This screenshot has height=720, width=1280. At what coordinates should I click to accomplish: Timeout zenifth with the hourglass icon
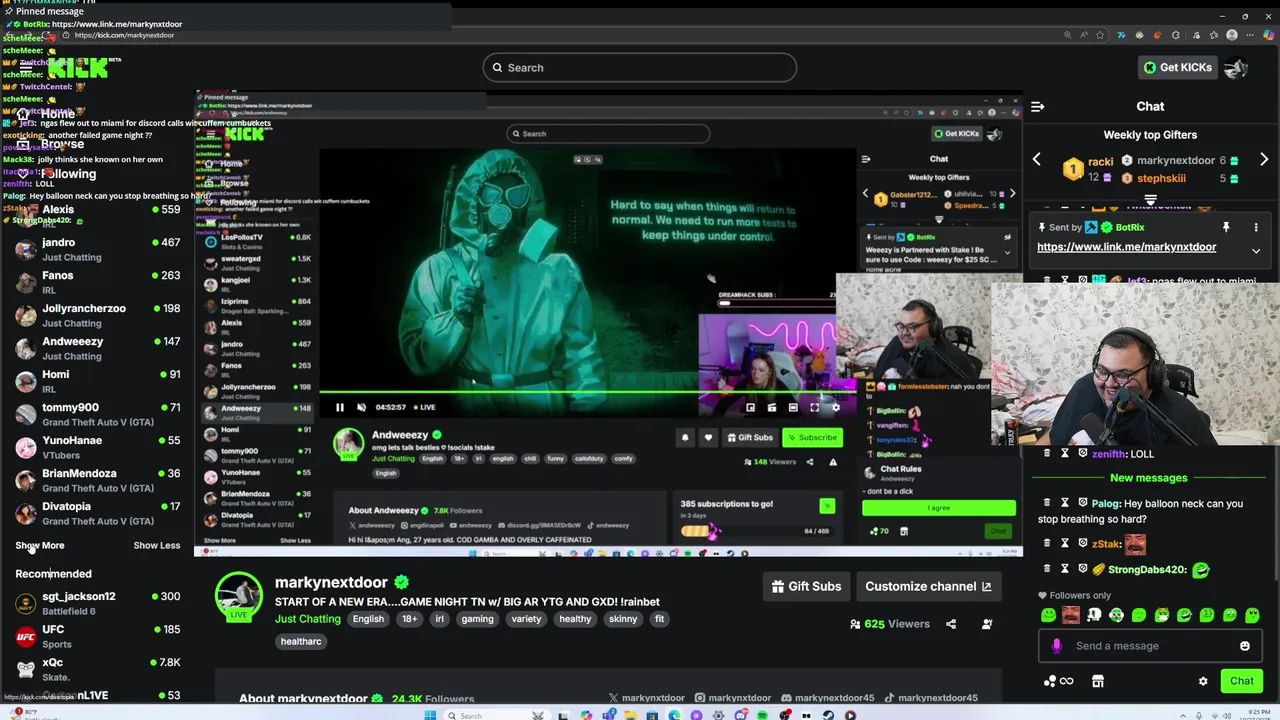(x=1065, y=453)
